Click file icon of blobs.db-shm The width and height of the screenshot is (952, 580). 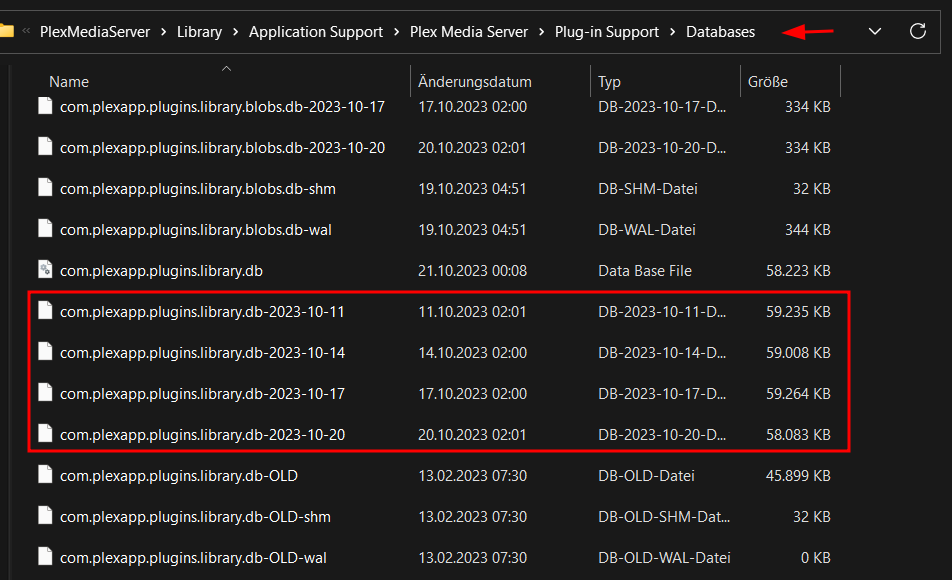point(45,188)
